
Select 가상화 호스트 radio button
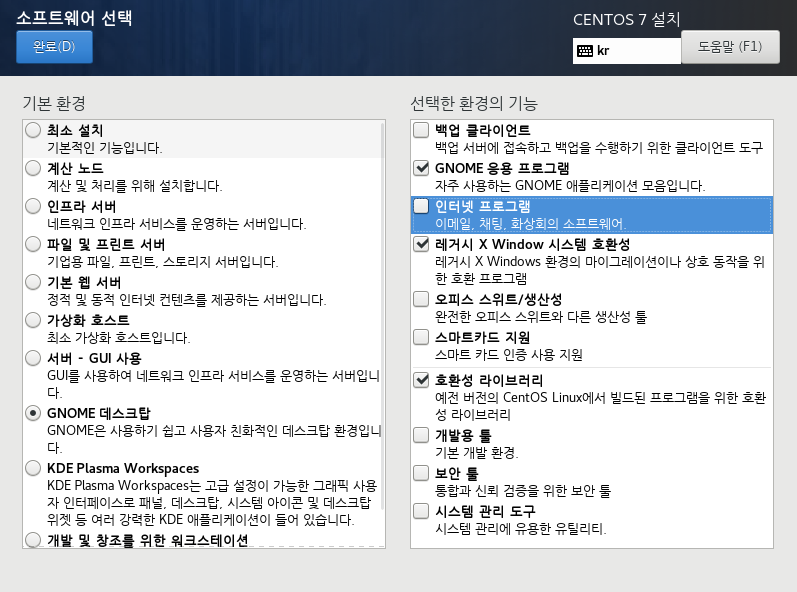click(33, 320)
